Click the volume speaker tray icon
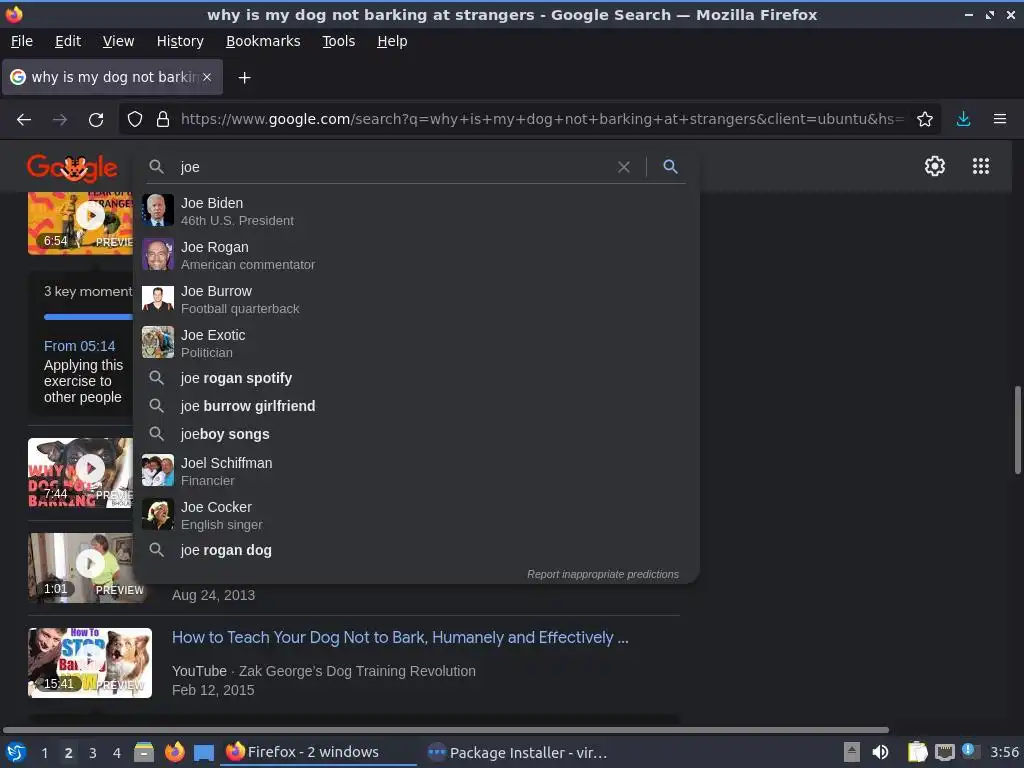The height and width of the screenshot is (768, 1024). tap(880, 752)
